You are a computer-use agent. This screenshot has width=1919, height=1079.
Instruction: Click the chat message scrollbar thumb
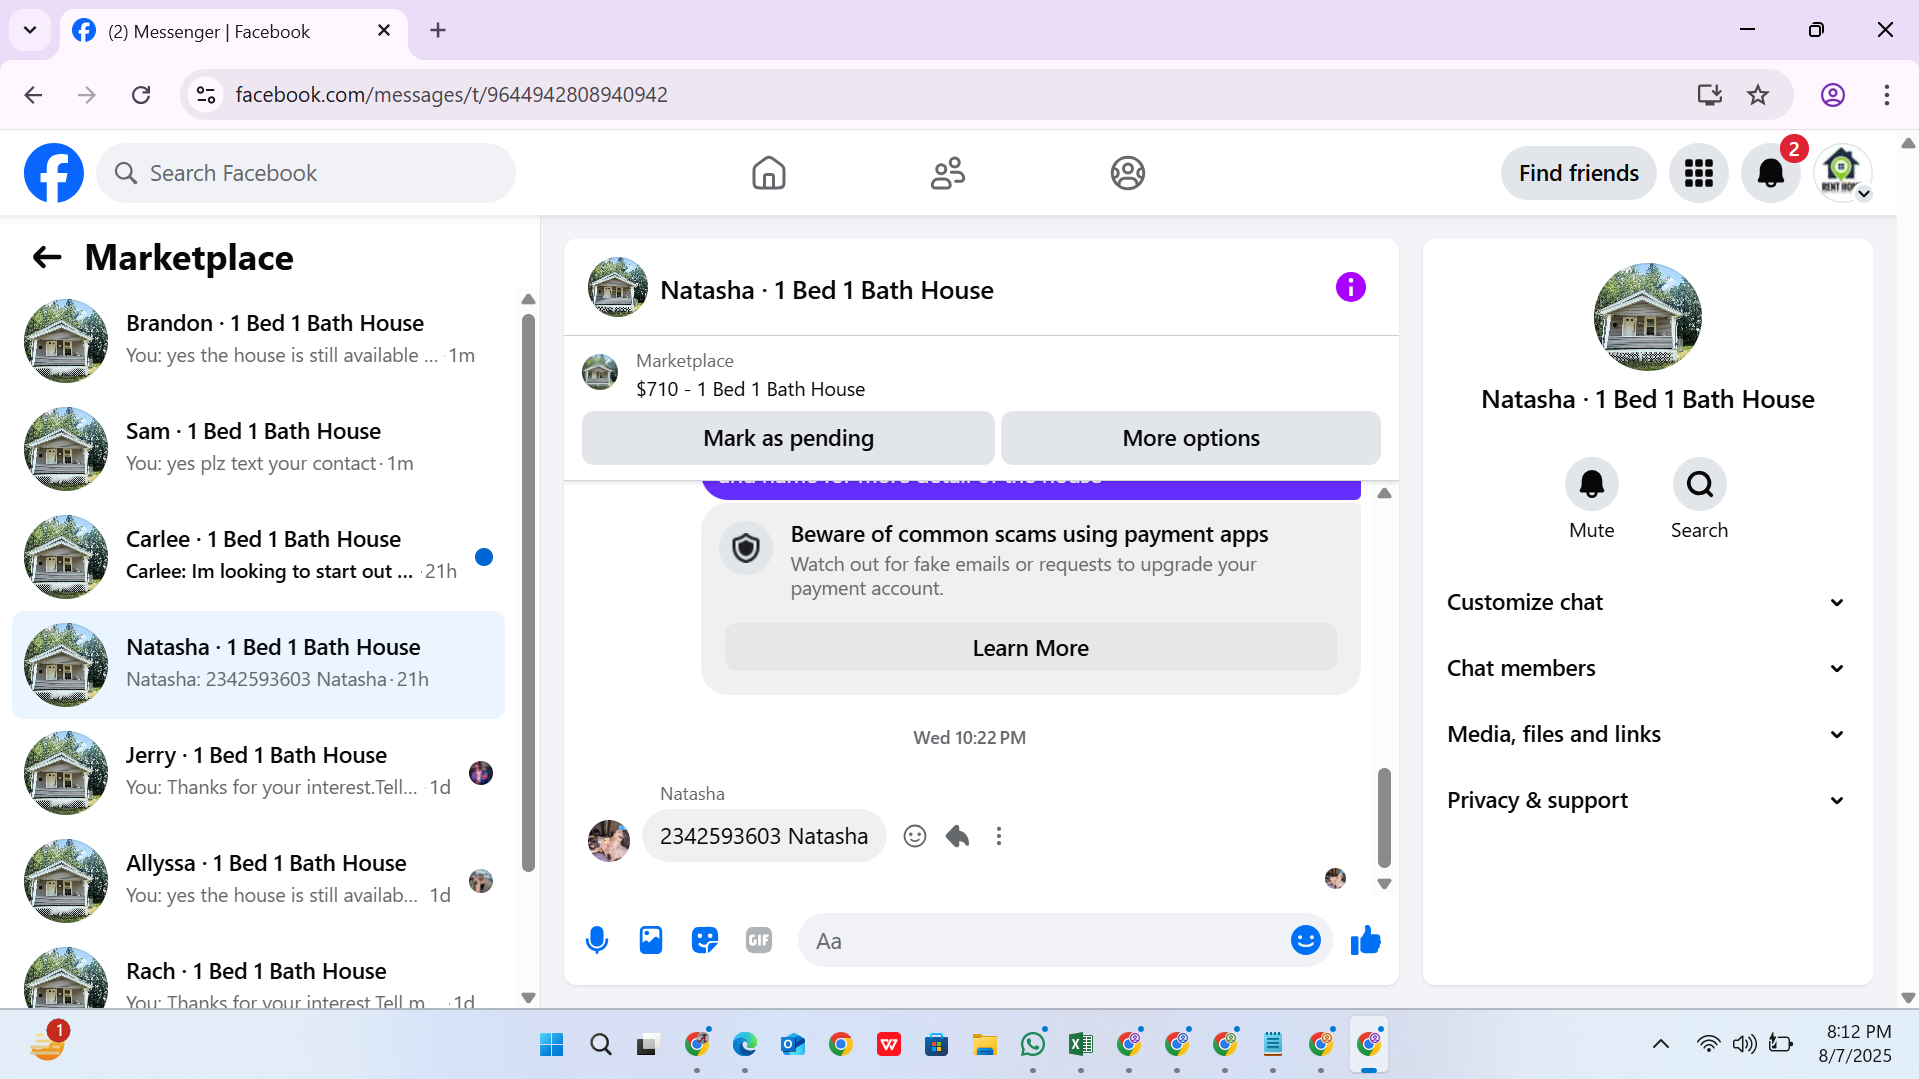[1384, 817]
